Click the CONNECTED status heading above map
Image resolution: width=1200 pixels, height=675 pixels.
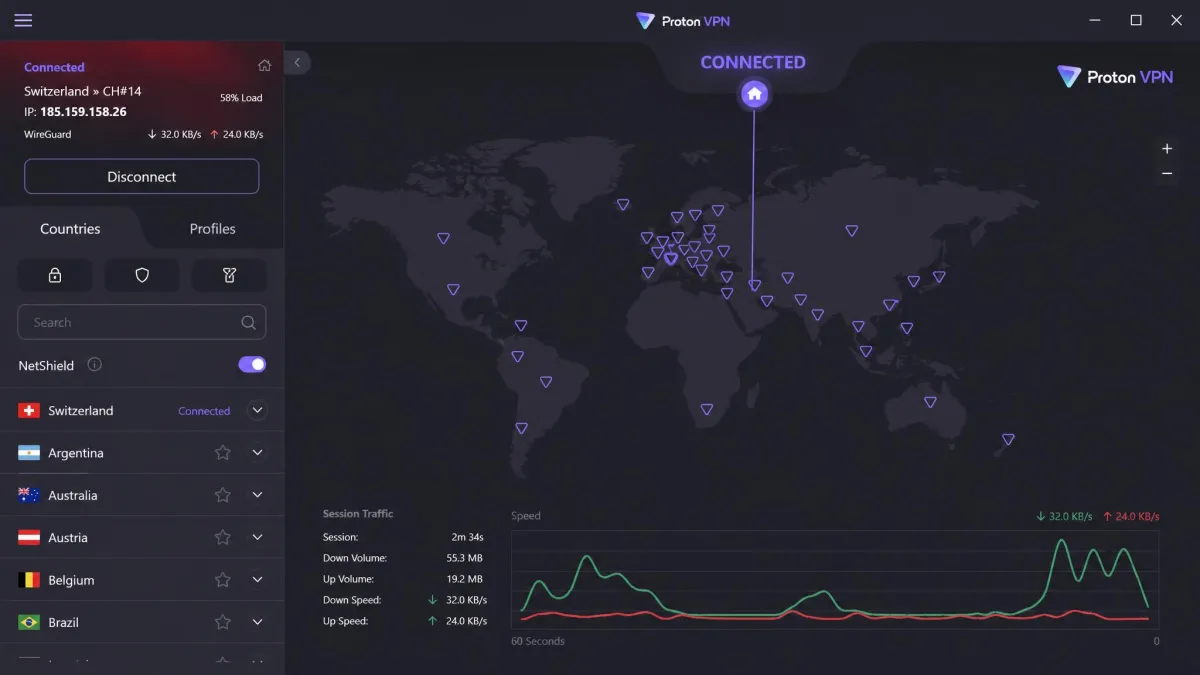click(x=753, y=62)
